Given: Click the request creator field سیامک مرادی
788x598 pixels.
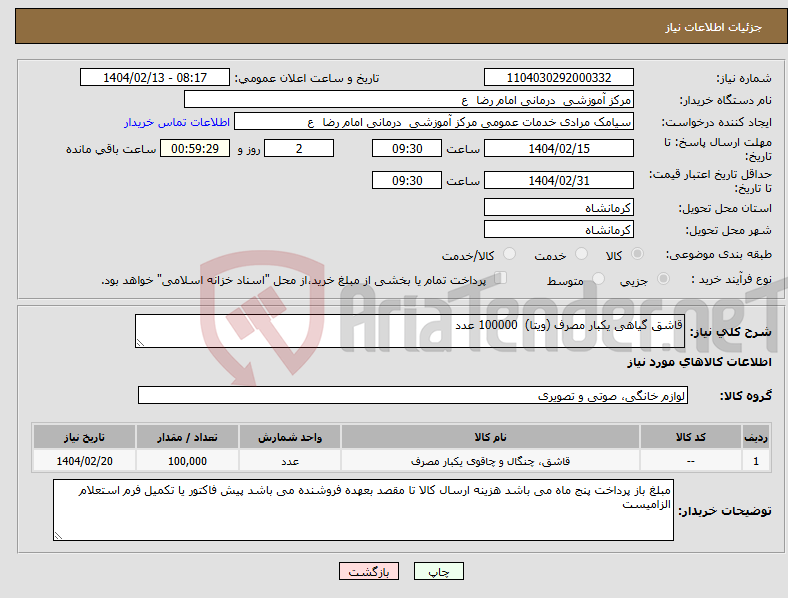Looking at the screenshot, I should point(434,122).
